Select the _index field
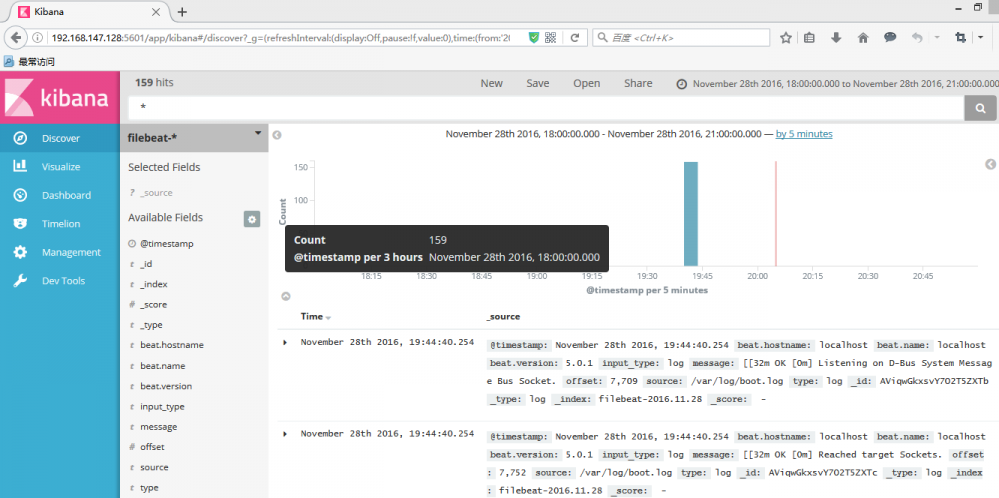Screen dimensions: 999x498 (x=154, y=284)
